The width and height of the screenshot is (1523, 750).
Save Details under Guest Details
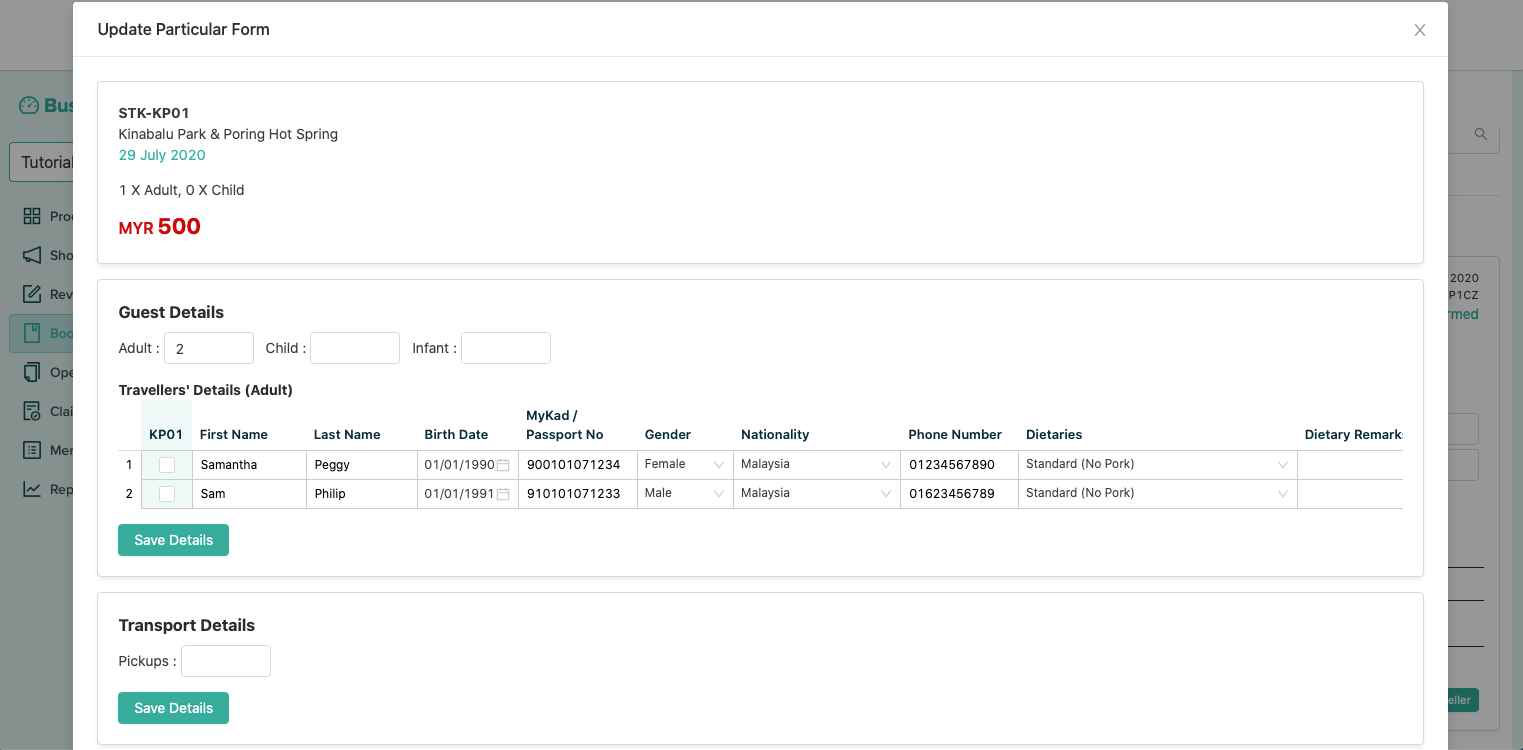[173, 540]
